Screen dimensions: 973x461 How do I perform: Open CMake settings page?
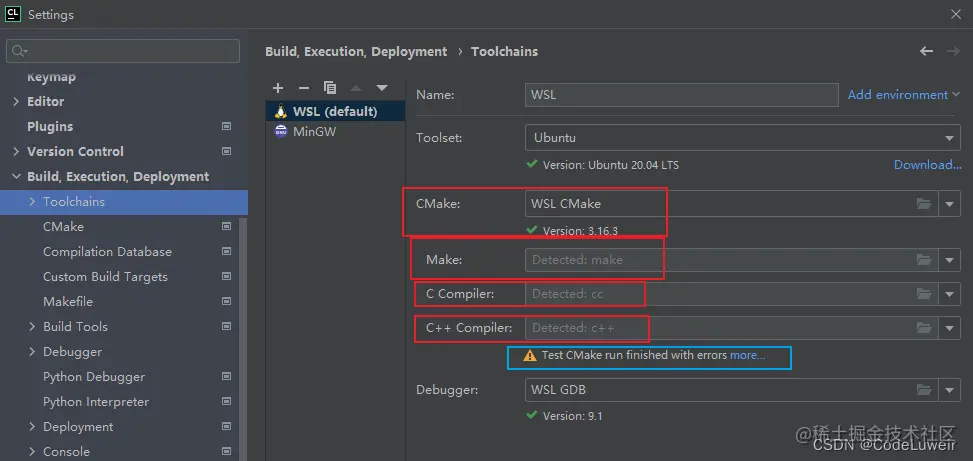(63, 226)
